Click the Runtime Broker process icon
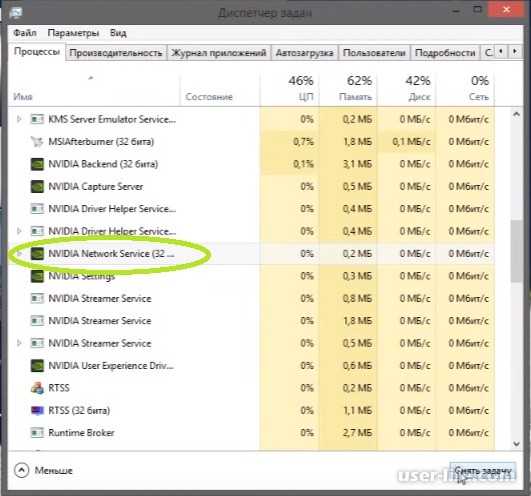Viewport: 531px width, 496px height. pyautogui.click(x=37, y=433)
